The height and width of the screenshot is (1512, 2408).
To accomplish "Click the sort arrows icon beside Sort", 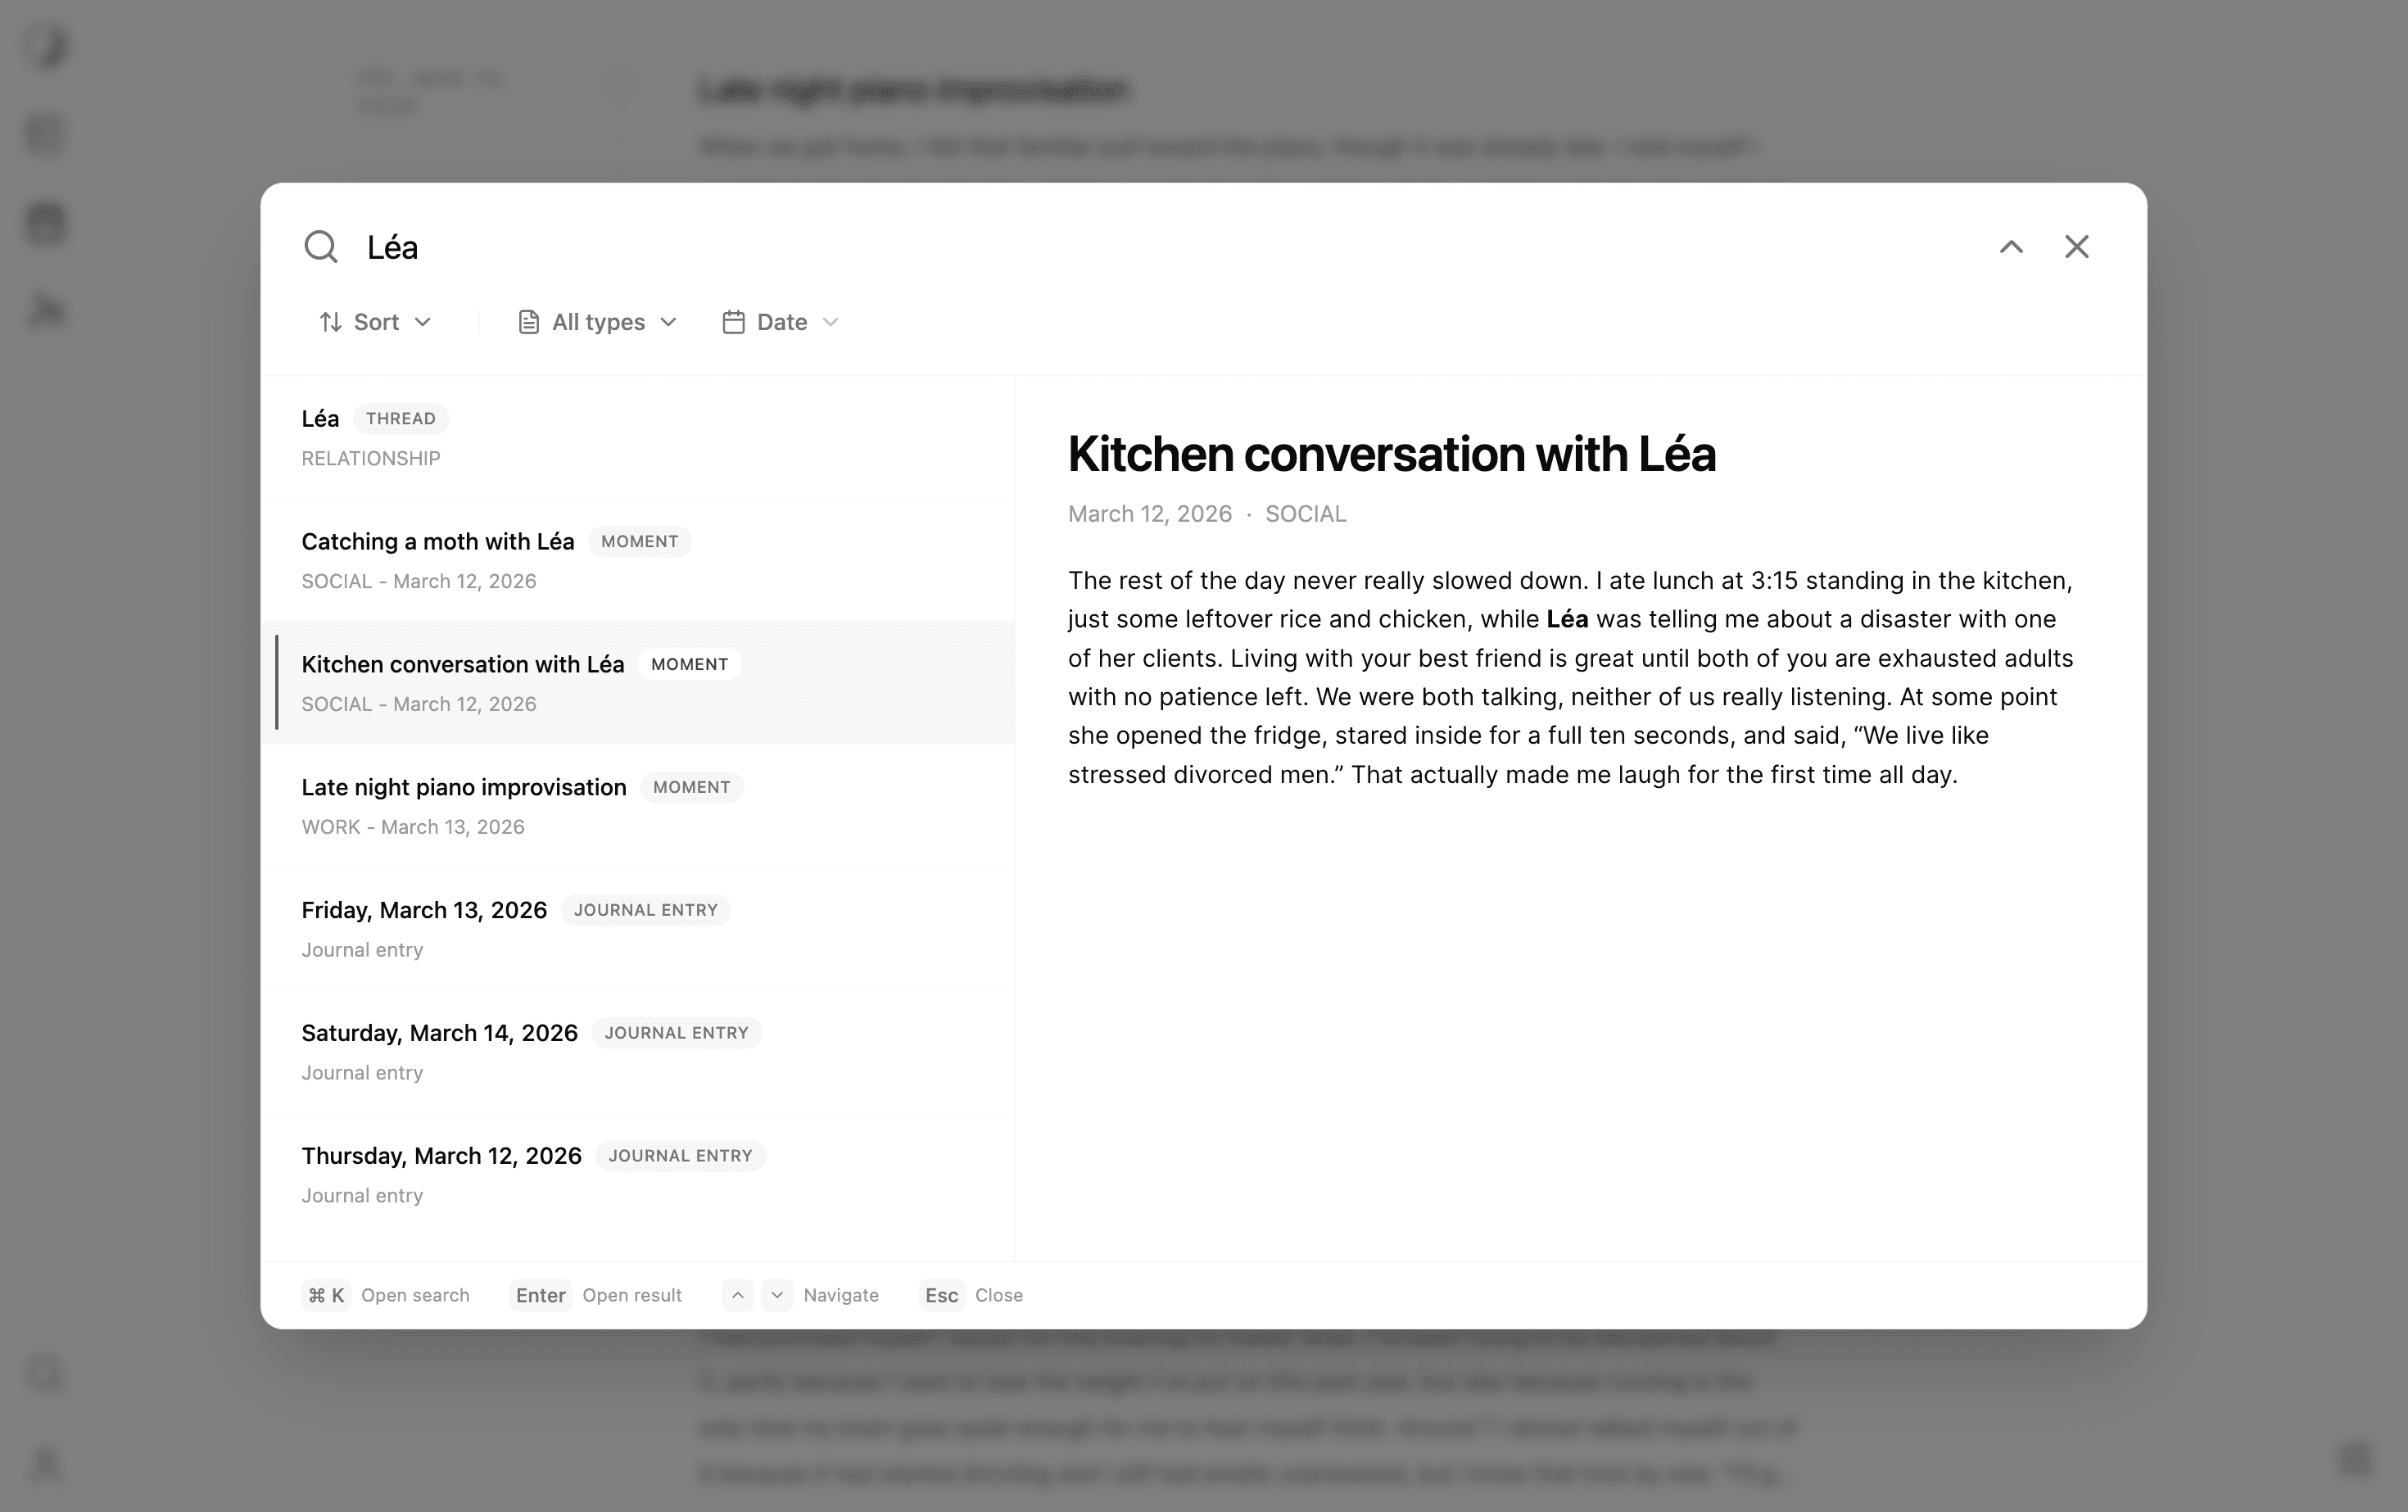I will click(331, 321).
